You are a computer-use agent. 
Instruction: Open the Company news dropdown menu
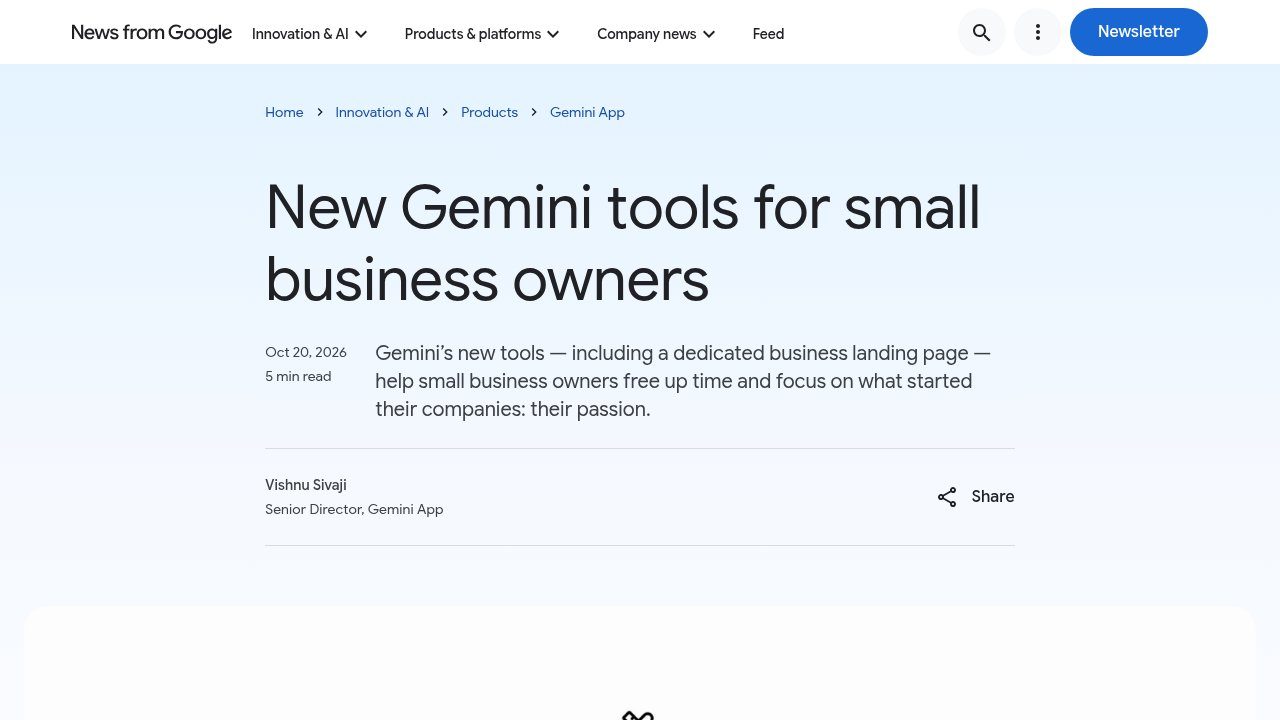click(656, 34)
